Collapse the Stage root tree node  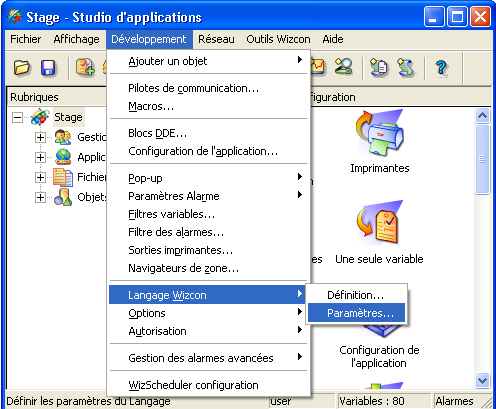[17, 117]
